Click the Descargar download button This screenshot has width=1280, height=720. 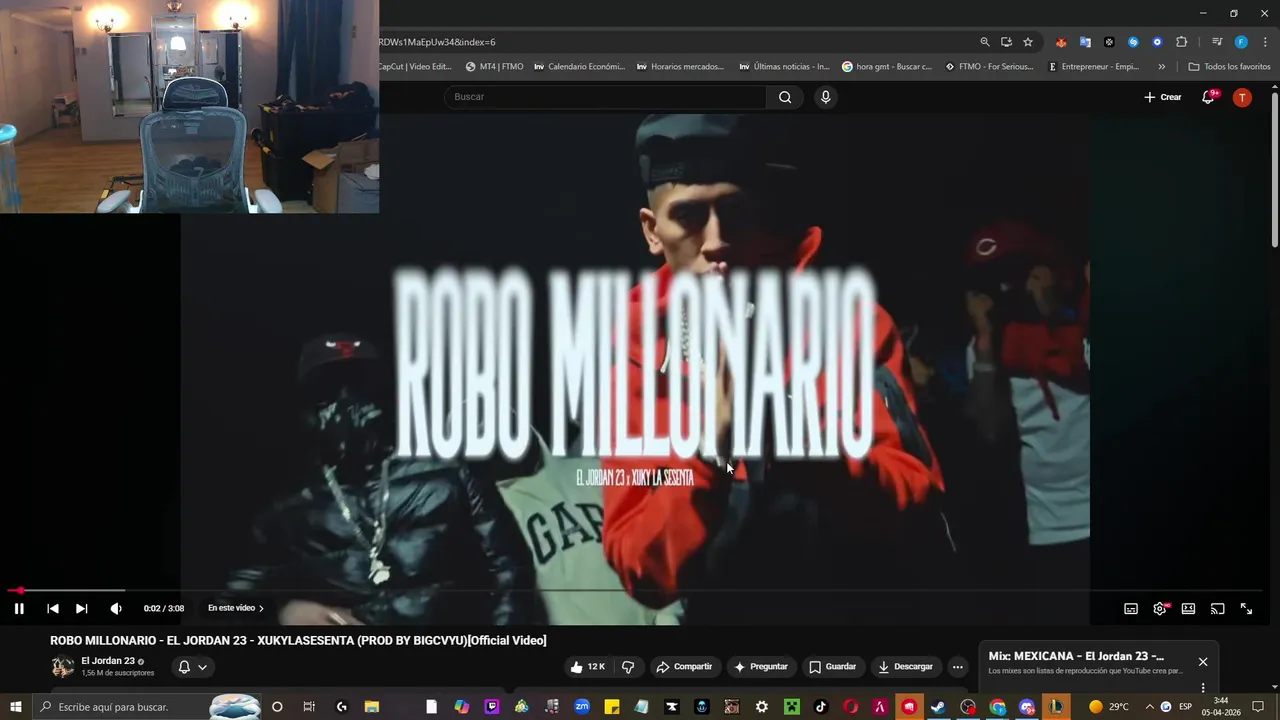pyautogui.click(x=905, y=667)
